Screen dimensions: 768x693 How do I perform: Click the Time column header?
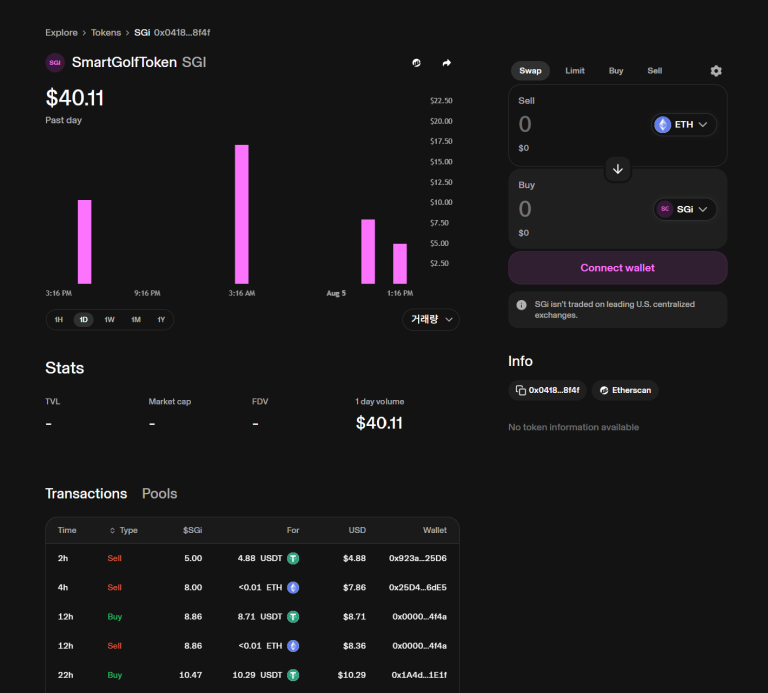pyautogui.click(x=67, y=530)
